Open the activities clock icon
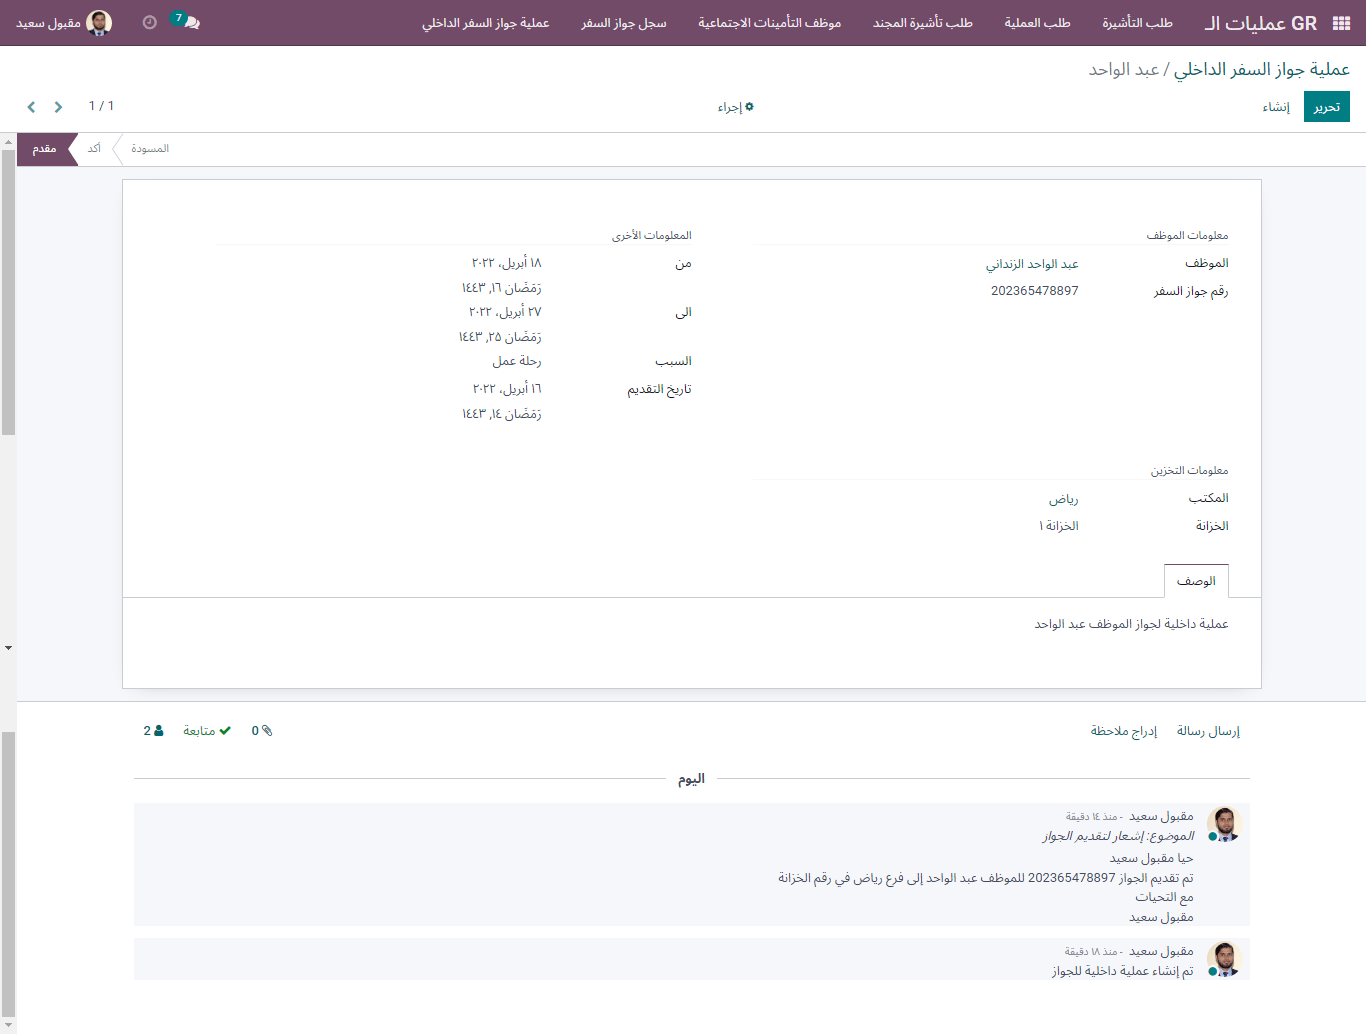Screen dimensions: 1366x1034 tap(150, 22)
